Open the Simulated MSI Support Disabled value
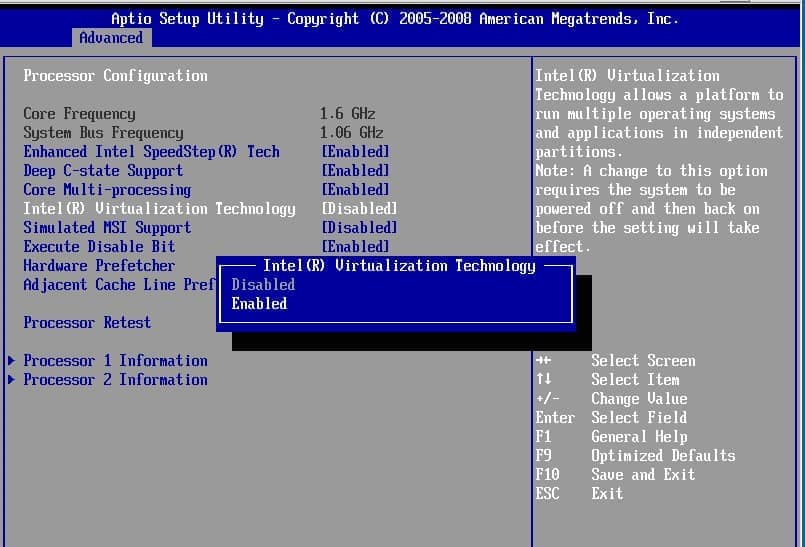Image resolution: width=805 pixels, height=547 pixels. coord(359,228)
